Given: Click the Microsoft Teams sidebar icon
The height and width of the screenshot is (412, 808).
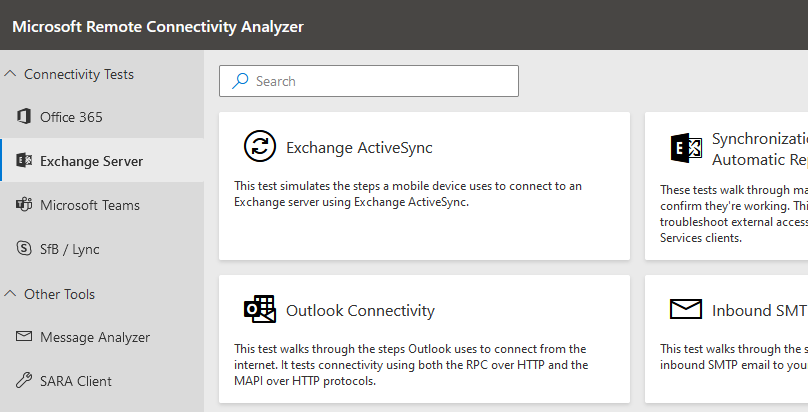Looking at the screenshot, I should pyautogui.click(x=24, y=204).
